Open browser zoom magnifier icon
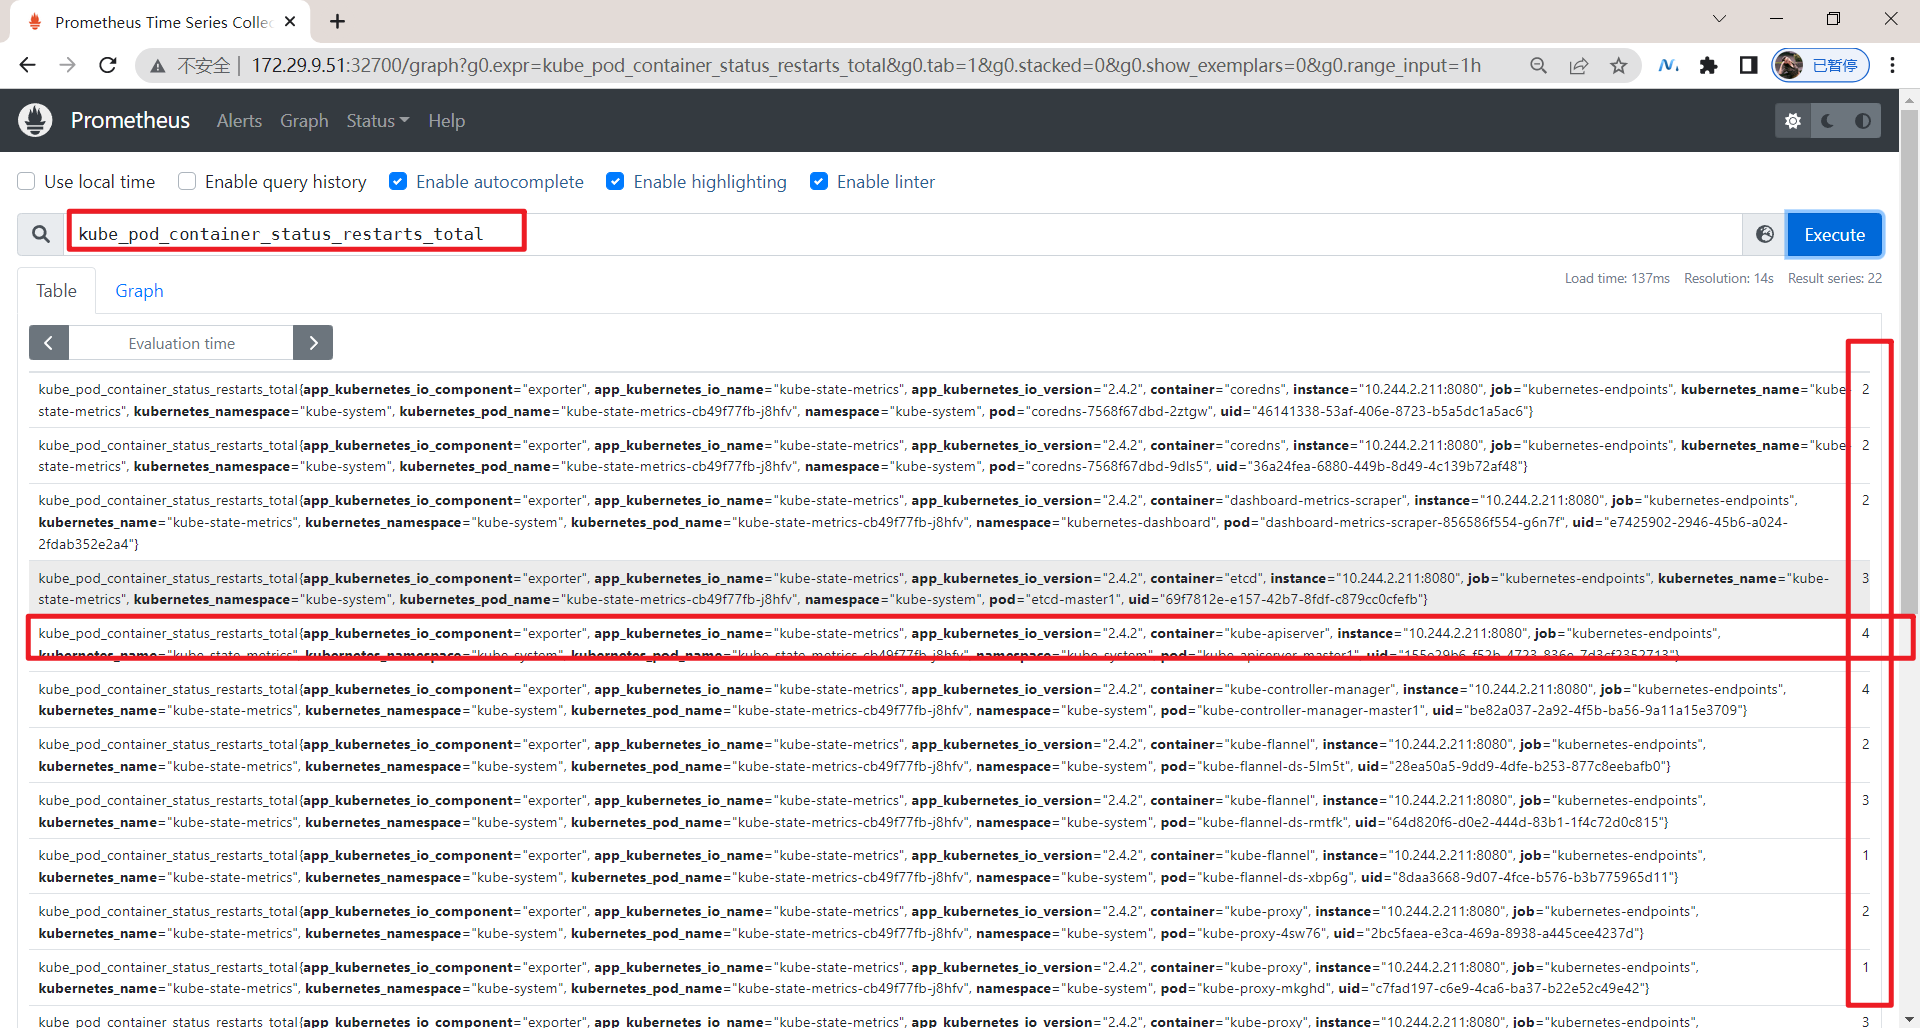Image resolution: width=1920 pixels, height=1028 pixels. [x=1539, y=66]
